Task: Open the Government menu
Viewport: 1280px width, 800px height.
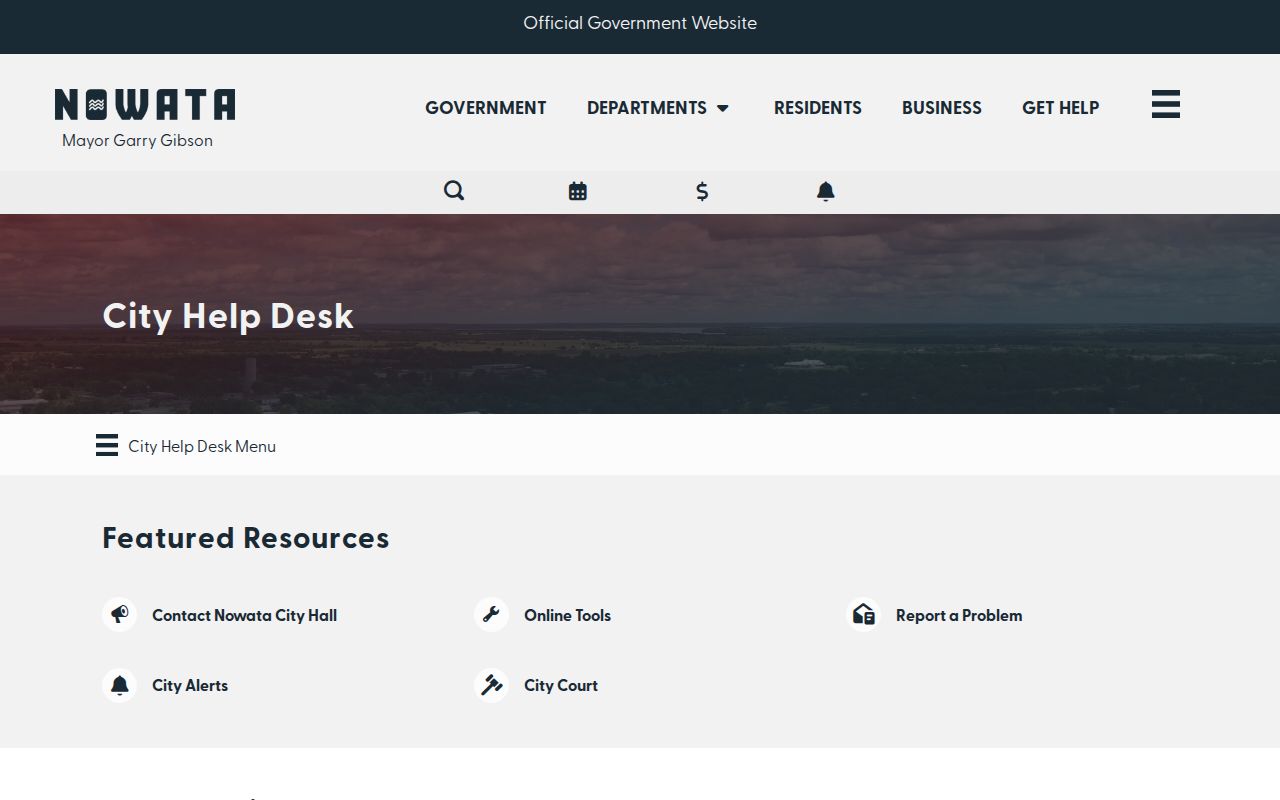Action: [x=486, y=108]
